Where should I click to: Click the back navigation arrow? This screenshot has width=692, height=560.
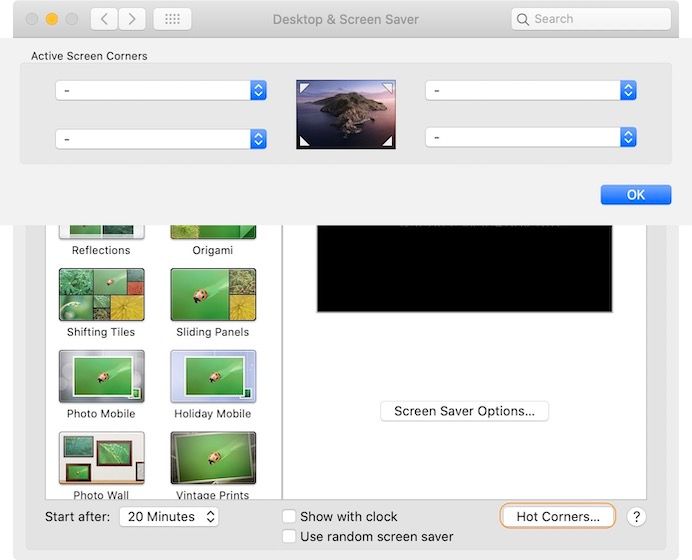[x=105, y=19]
